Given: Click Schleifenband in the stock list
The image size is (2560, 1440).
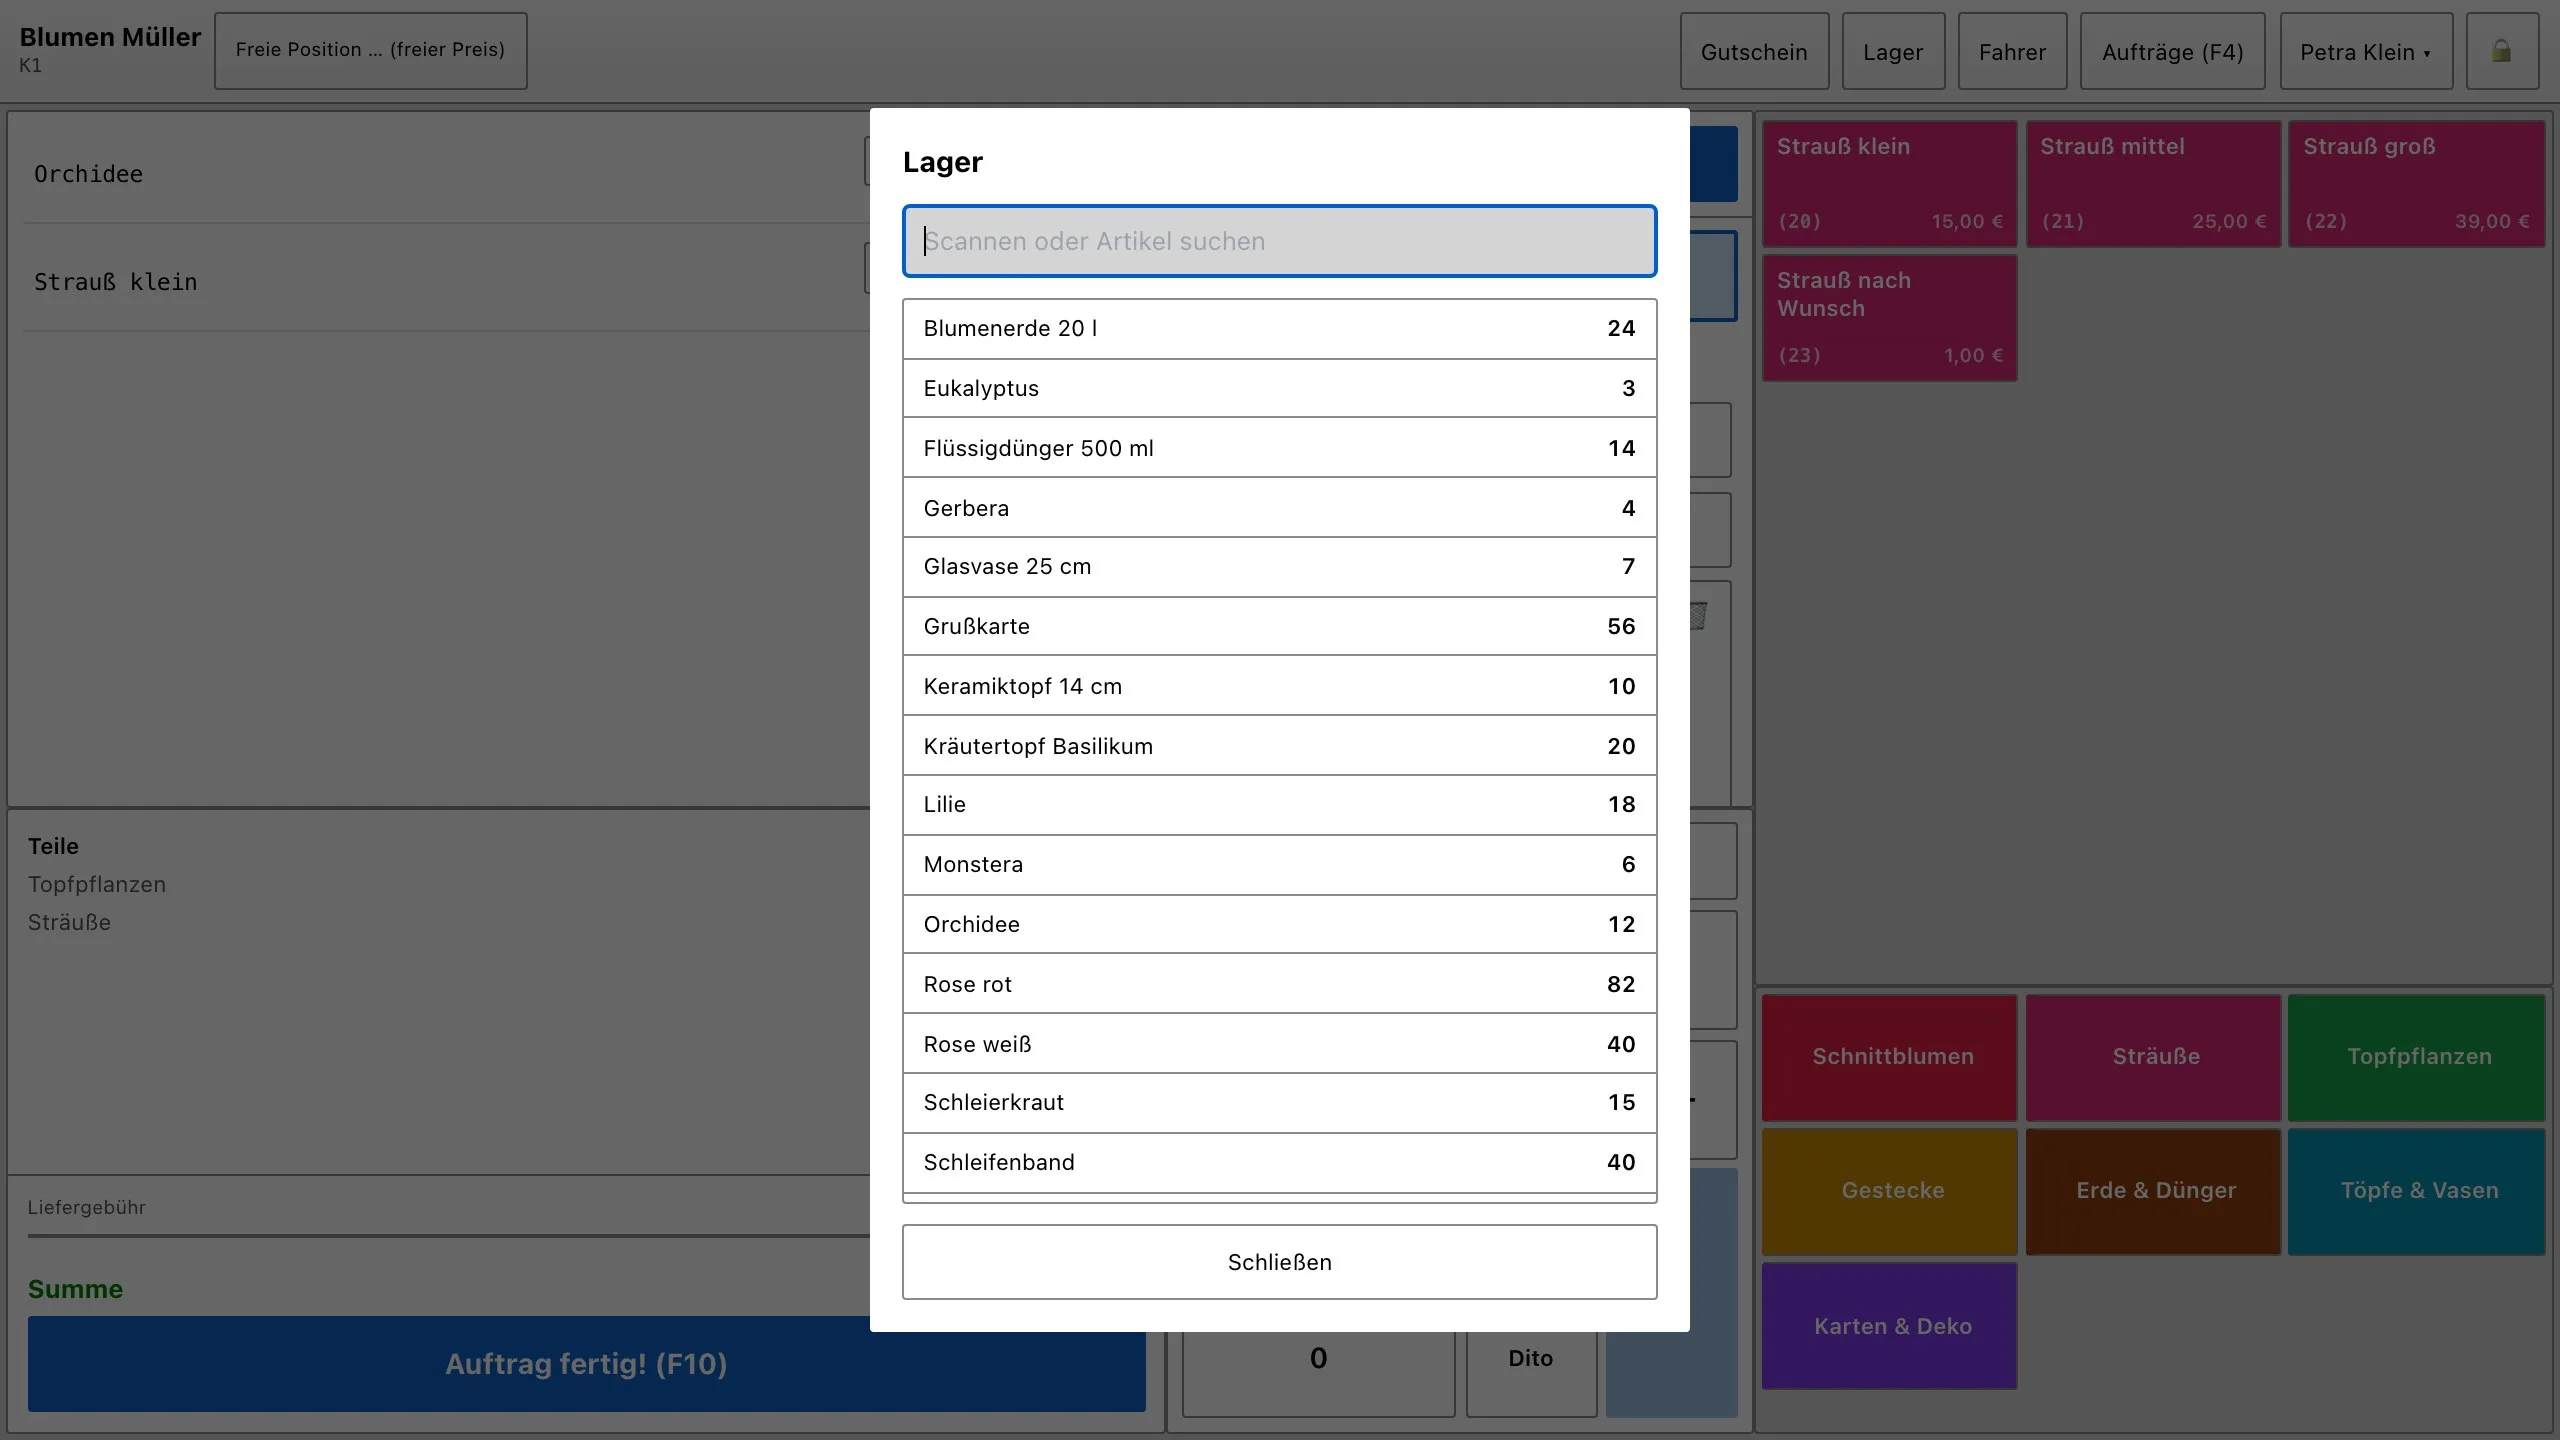Looking at the screenshot, I should point(1279,1162).
